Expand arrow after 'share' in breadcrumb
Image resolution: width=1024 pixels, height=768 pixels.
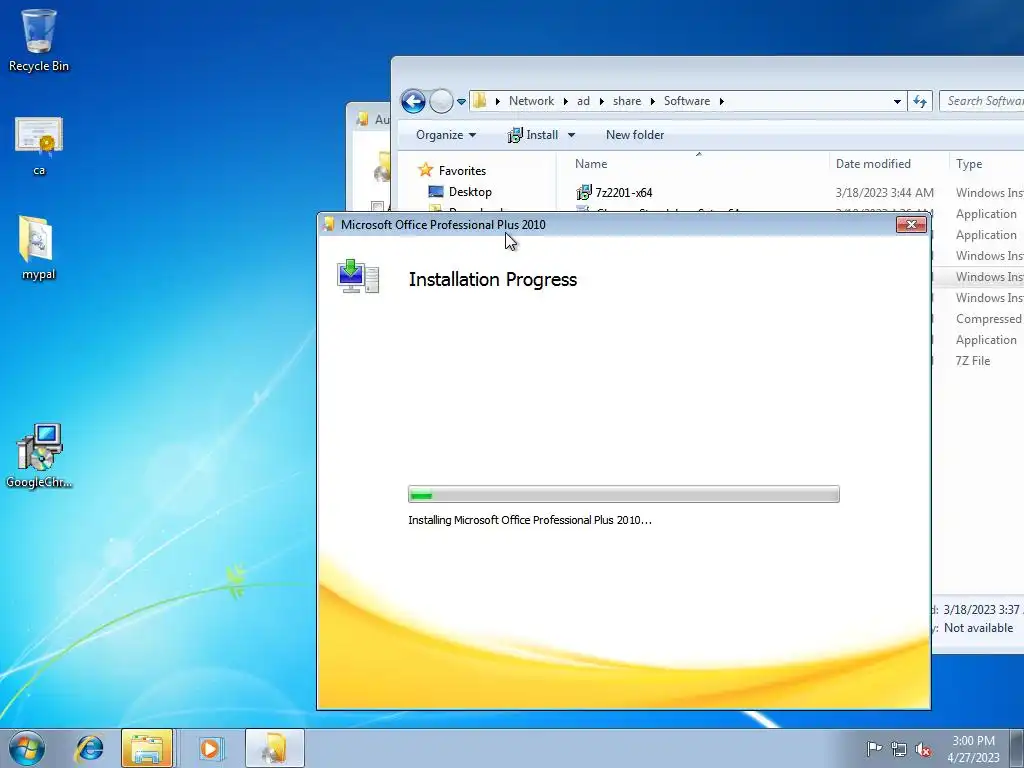[x=652, y=101]
